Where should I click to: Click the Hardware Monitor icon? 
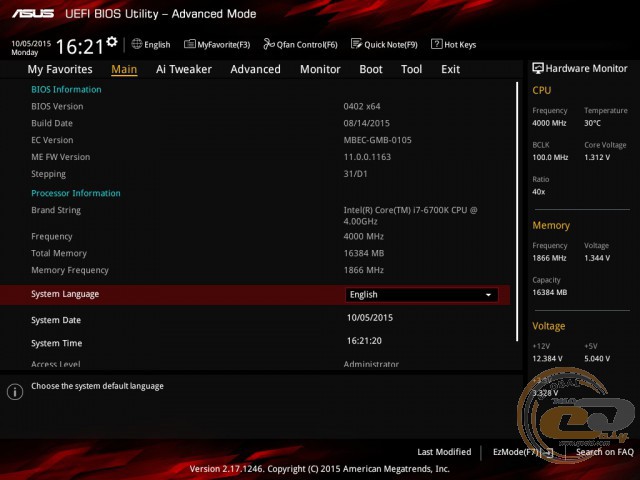(x=538, y=68)
